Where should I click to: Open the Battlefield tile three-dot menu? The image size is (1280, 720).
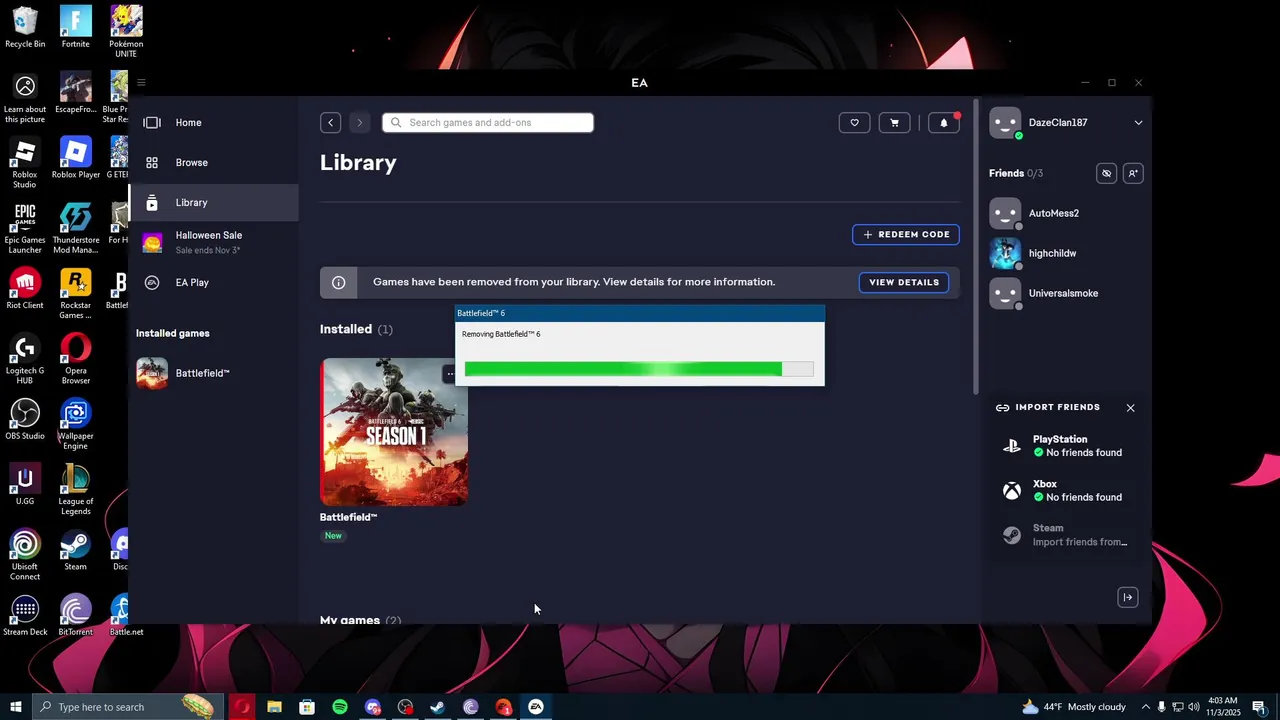(x=450, y=374)
